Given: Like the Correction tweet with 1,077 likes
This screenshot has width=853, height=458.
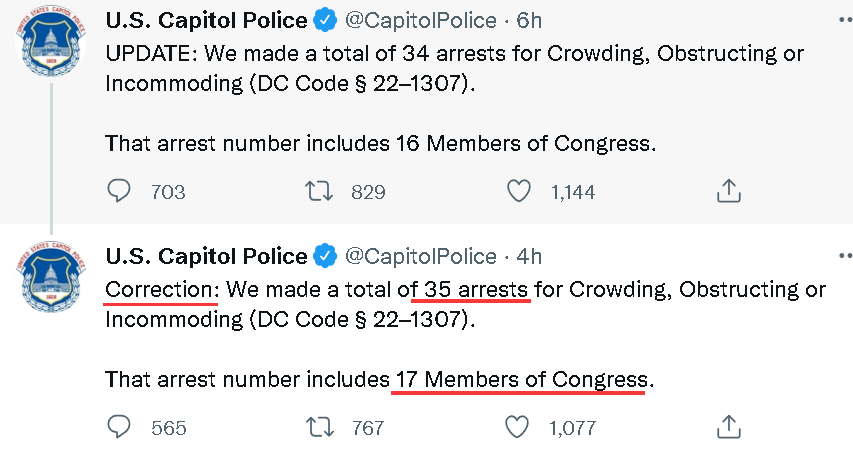Looking at the screenshot, I should tap(517, 427).
